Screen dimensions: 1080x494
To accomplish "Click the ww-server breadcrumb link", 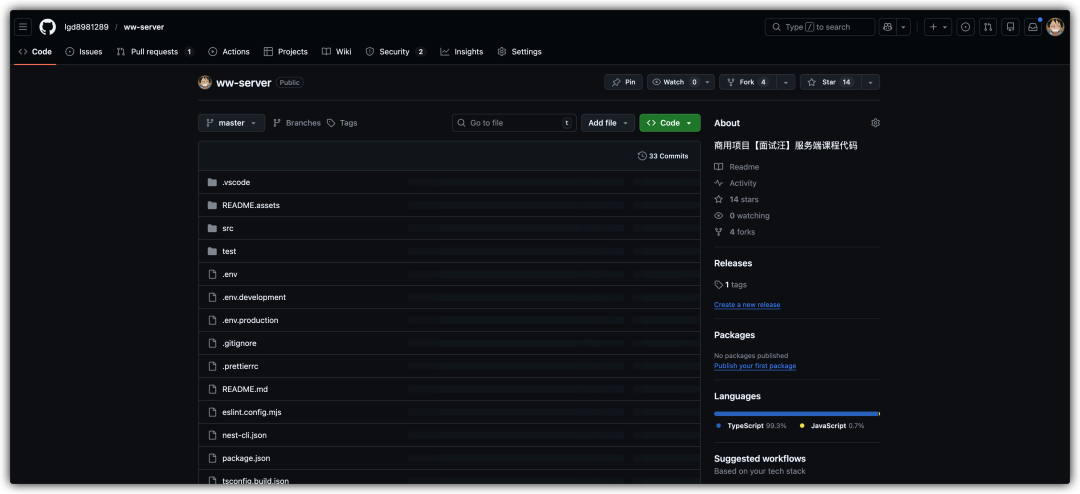I will coord(144,27).
